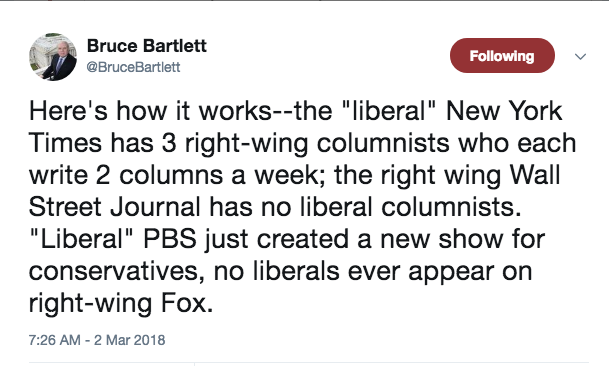Click "right-wing Fox." ending the tweet
Screen dimensions: 609x366
point(121,304)
